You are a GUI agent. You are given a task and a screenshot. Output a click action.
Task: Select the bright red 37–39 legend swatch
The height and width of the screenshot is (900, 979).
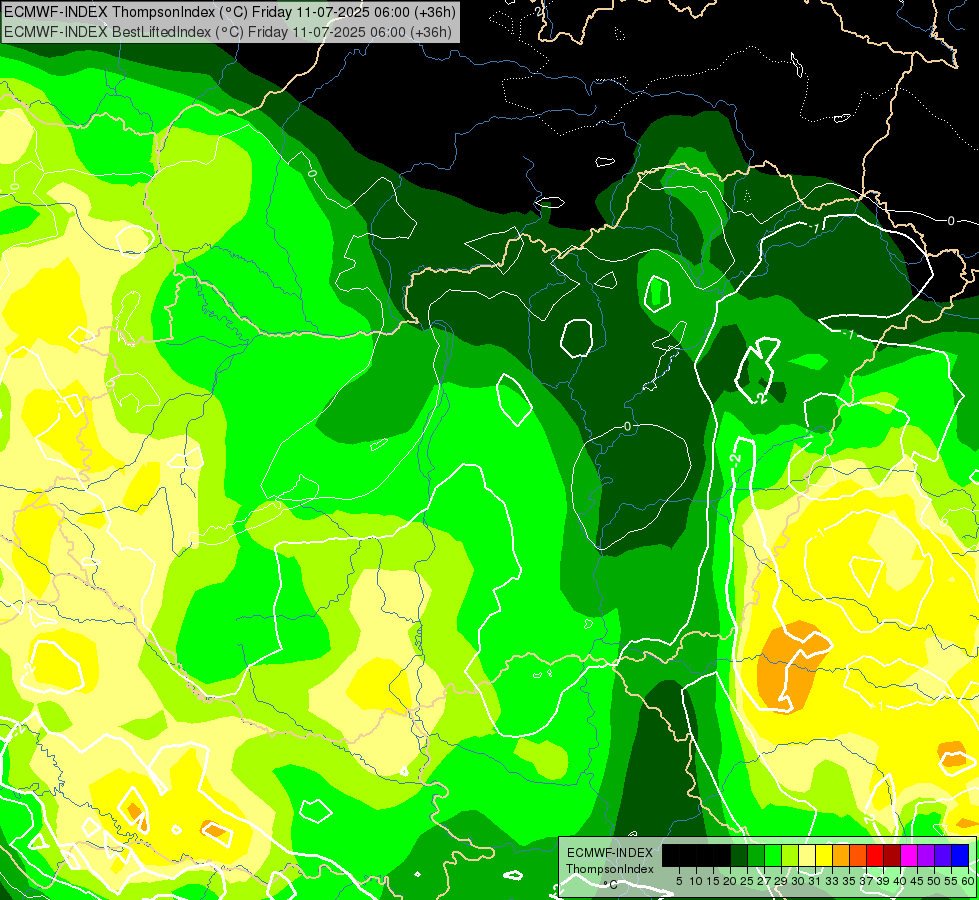(x=875, y=855)
